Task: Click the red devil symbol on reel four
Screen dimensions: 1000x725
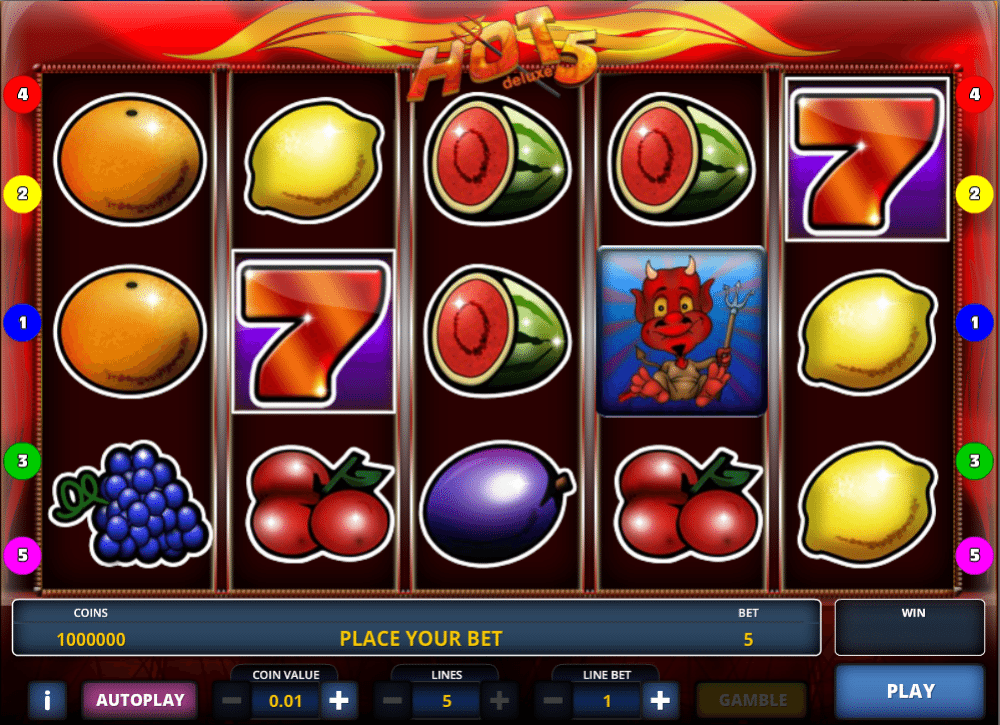Action: tap(682, 332)
